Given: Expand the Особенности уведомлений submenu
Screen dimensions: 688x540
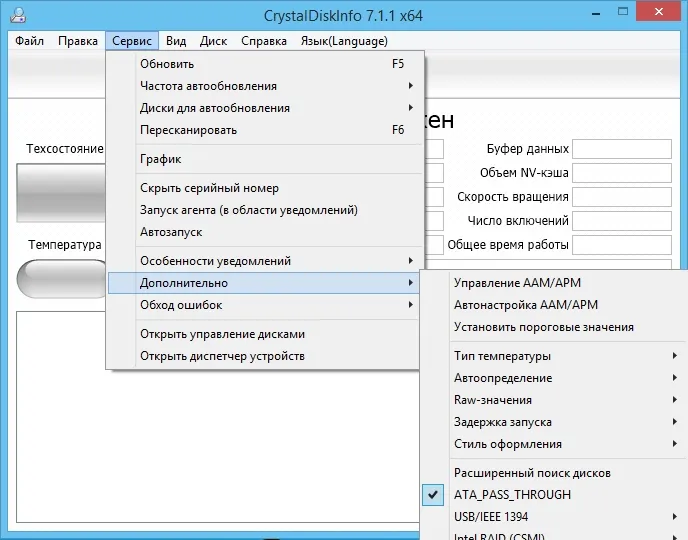Looking at the screenshot, I should pyautogui.click(x=265, y=261).
